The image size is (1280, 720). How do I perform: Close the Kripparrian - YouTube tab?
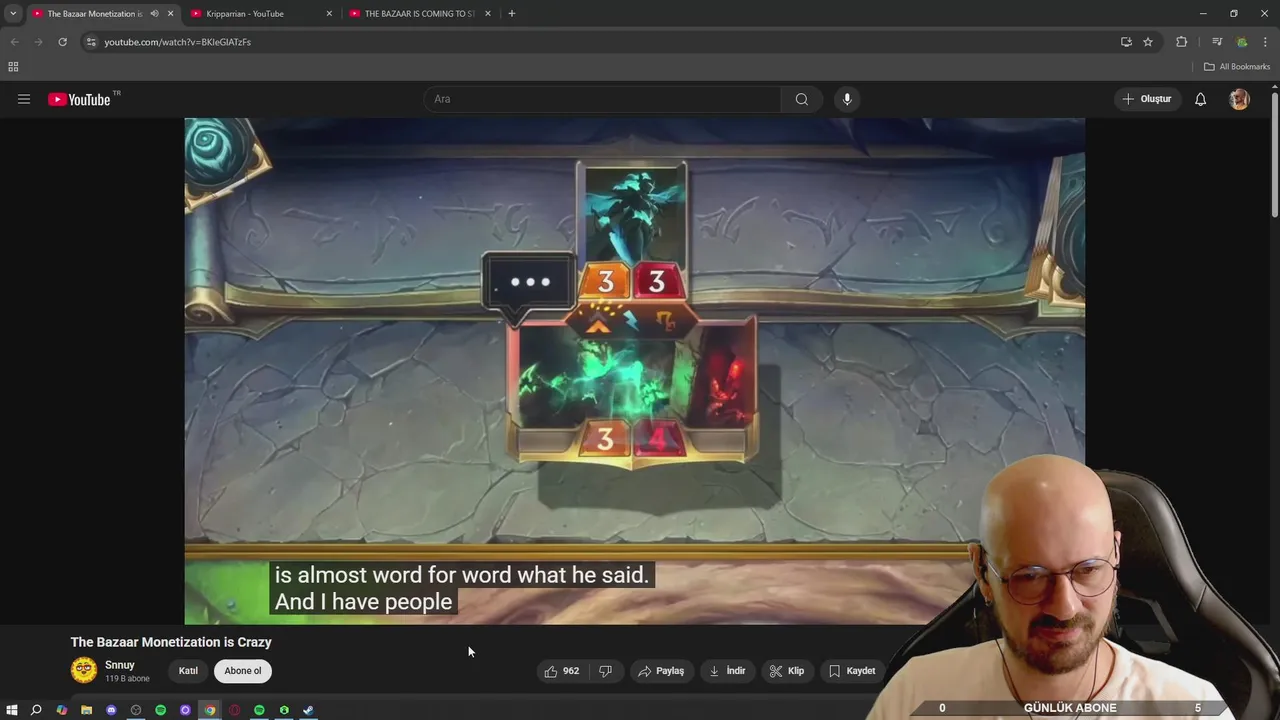point(329,14)
